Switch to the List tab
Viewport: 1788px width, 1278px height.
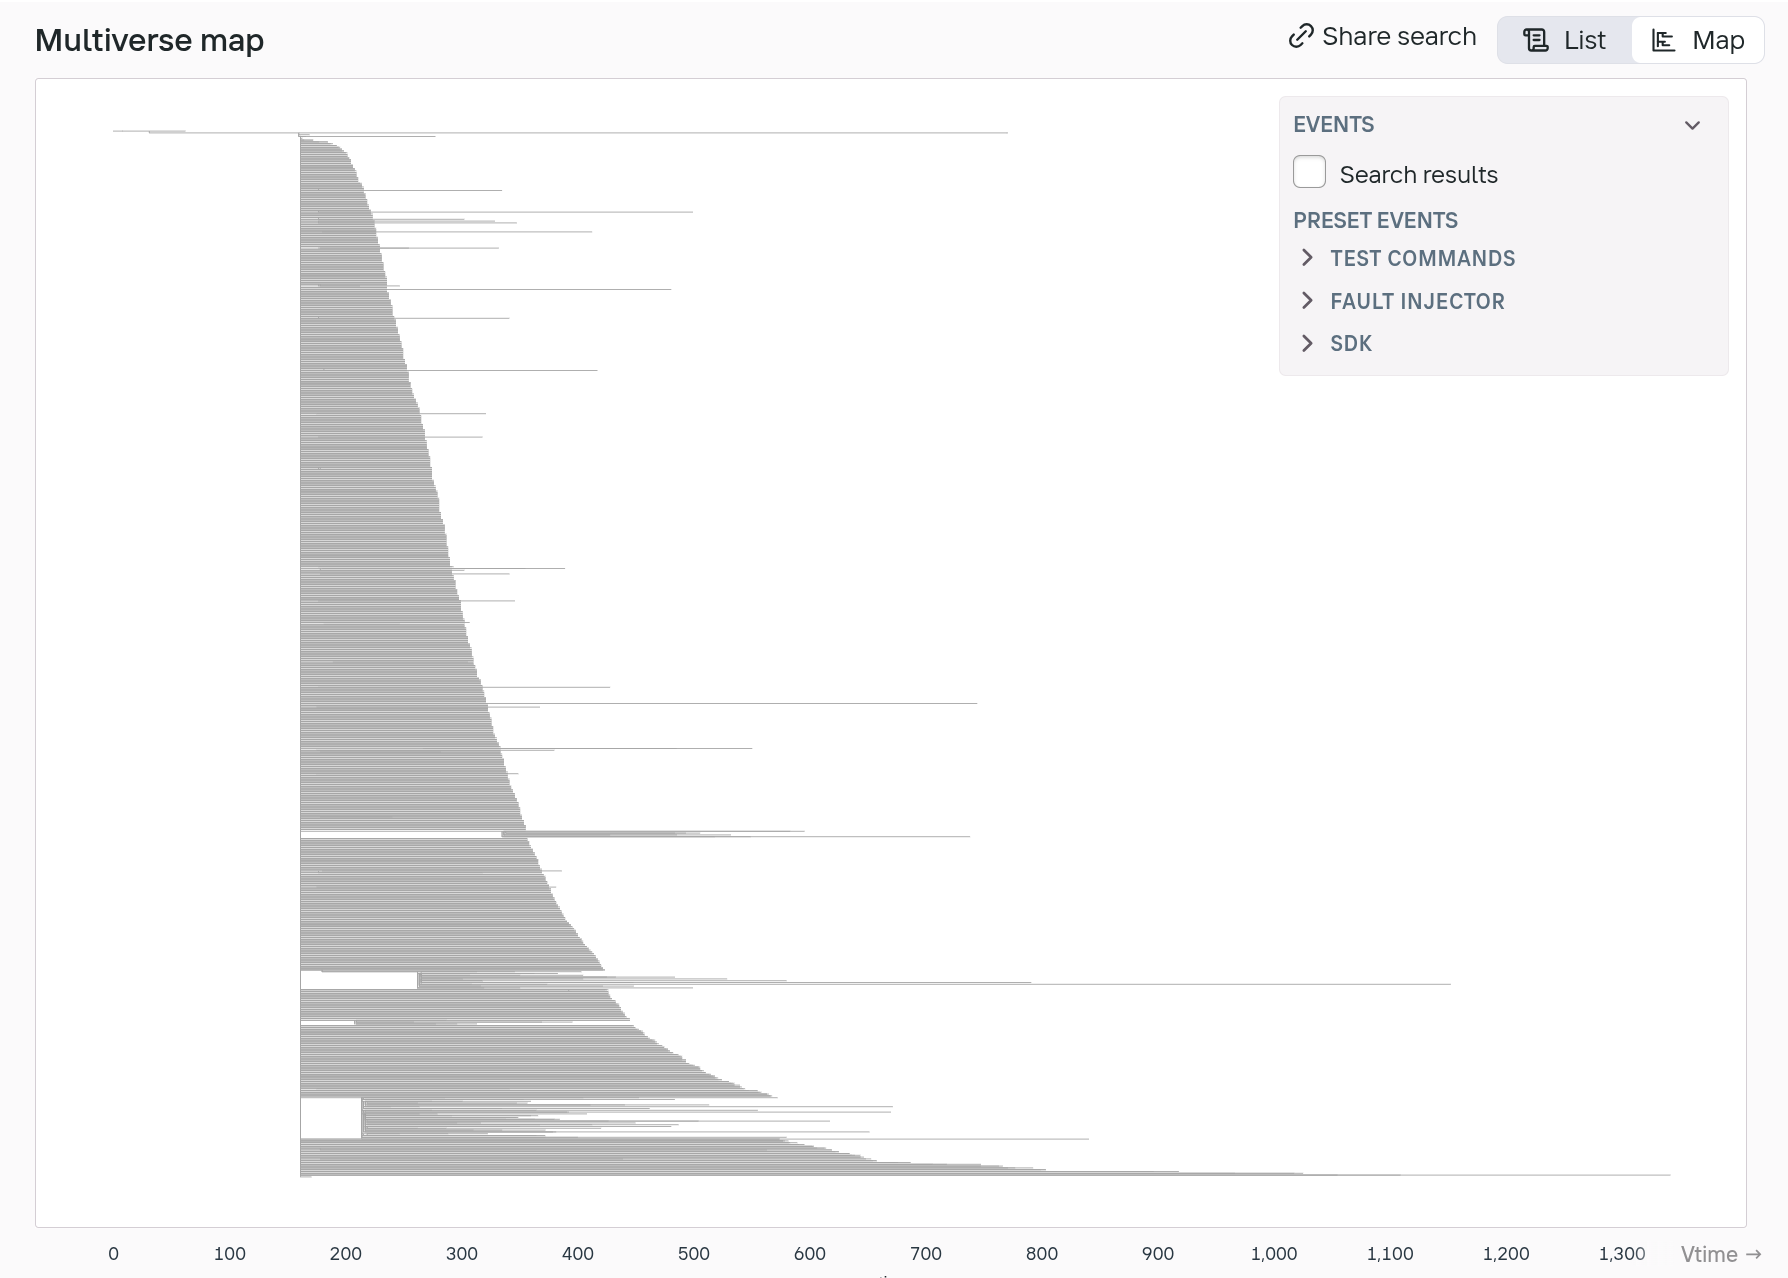[x=1565, y=40]
